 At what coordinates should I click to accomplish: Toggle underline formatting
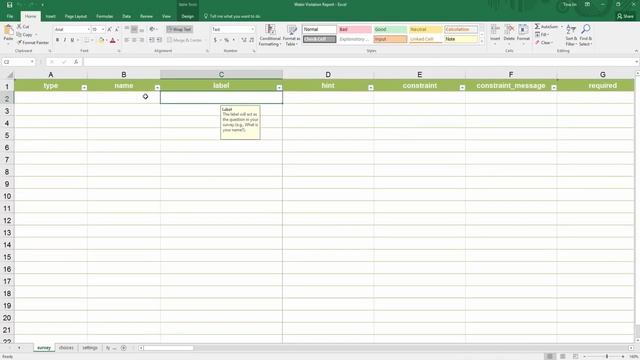click(72, 40)
